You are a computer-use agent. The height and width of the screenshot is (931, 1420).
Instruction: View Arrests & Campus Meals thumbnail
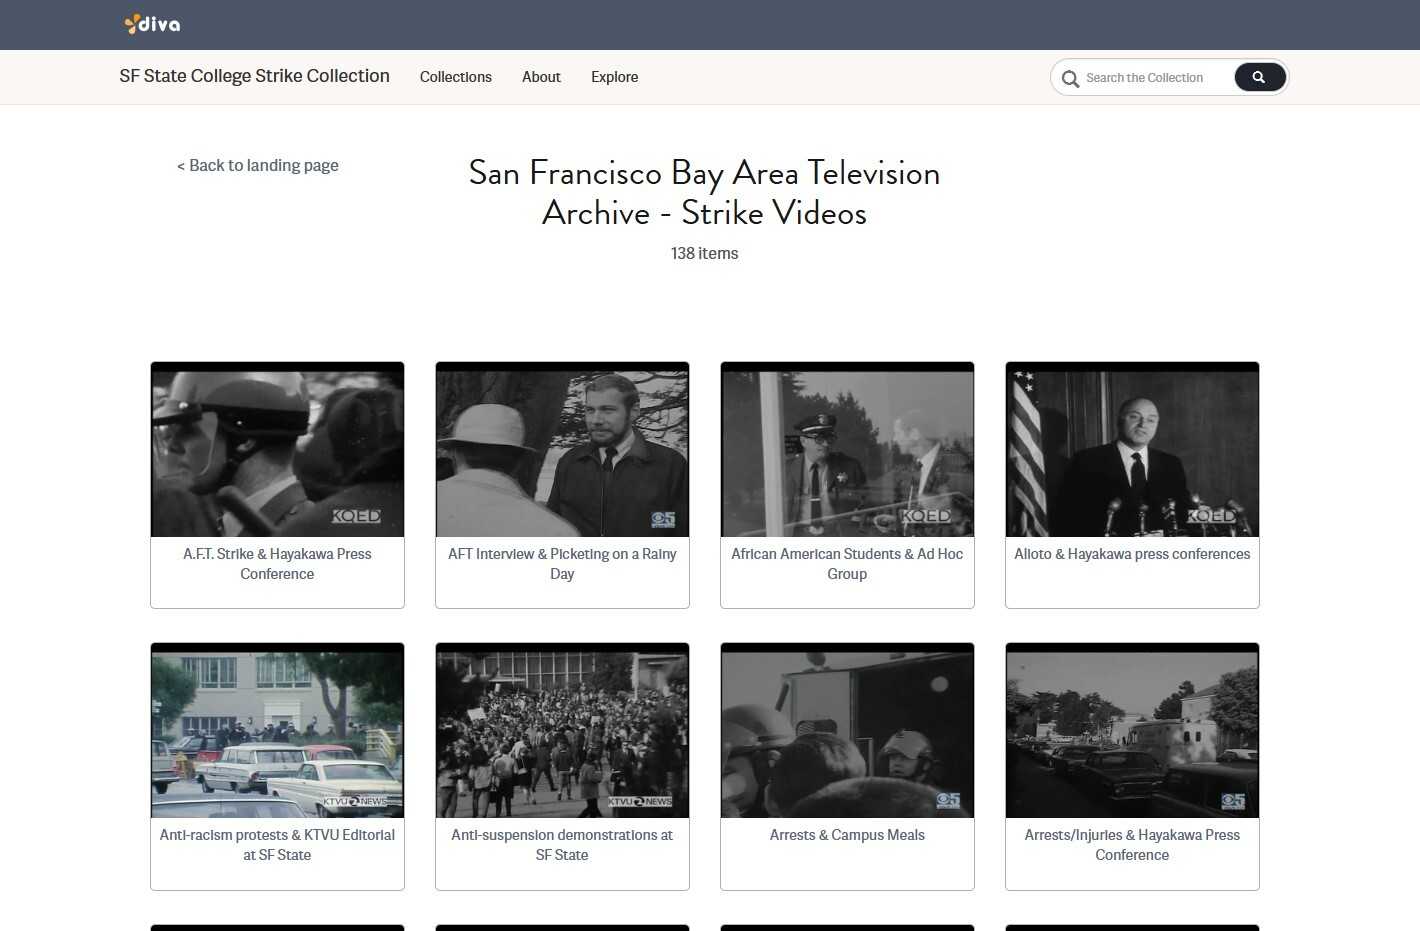tap(847, 731)
